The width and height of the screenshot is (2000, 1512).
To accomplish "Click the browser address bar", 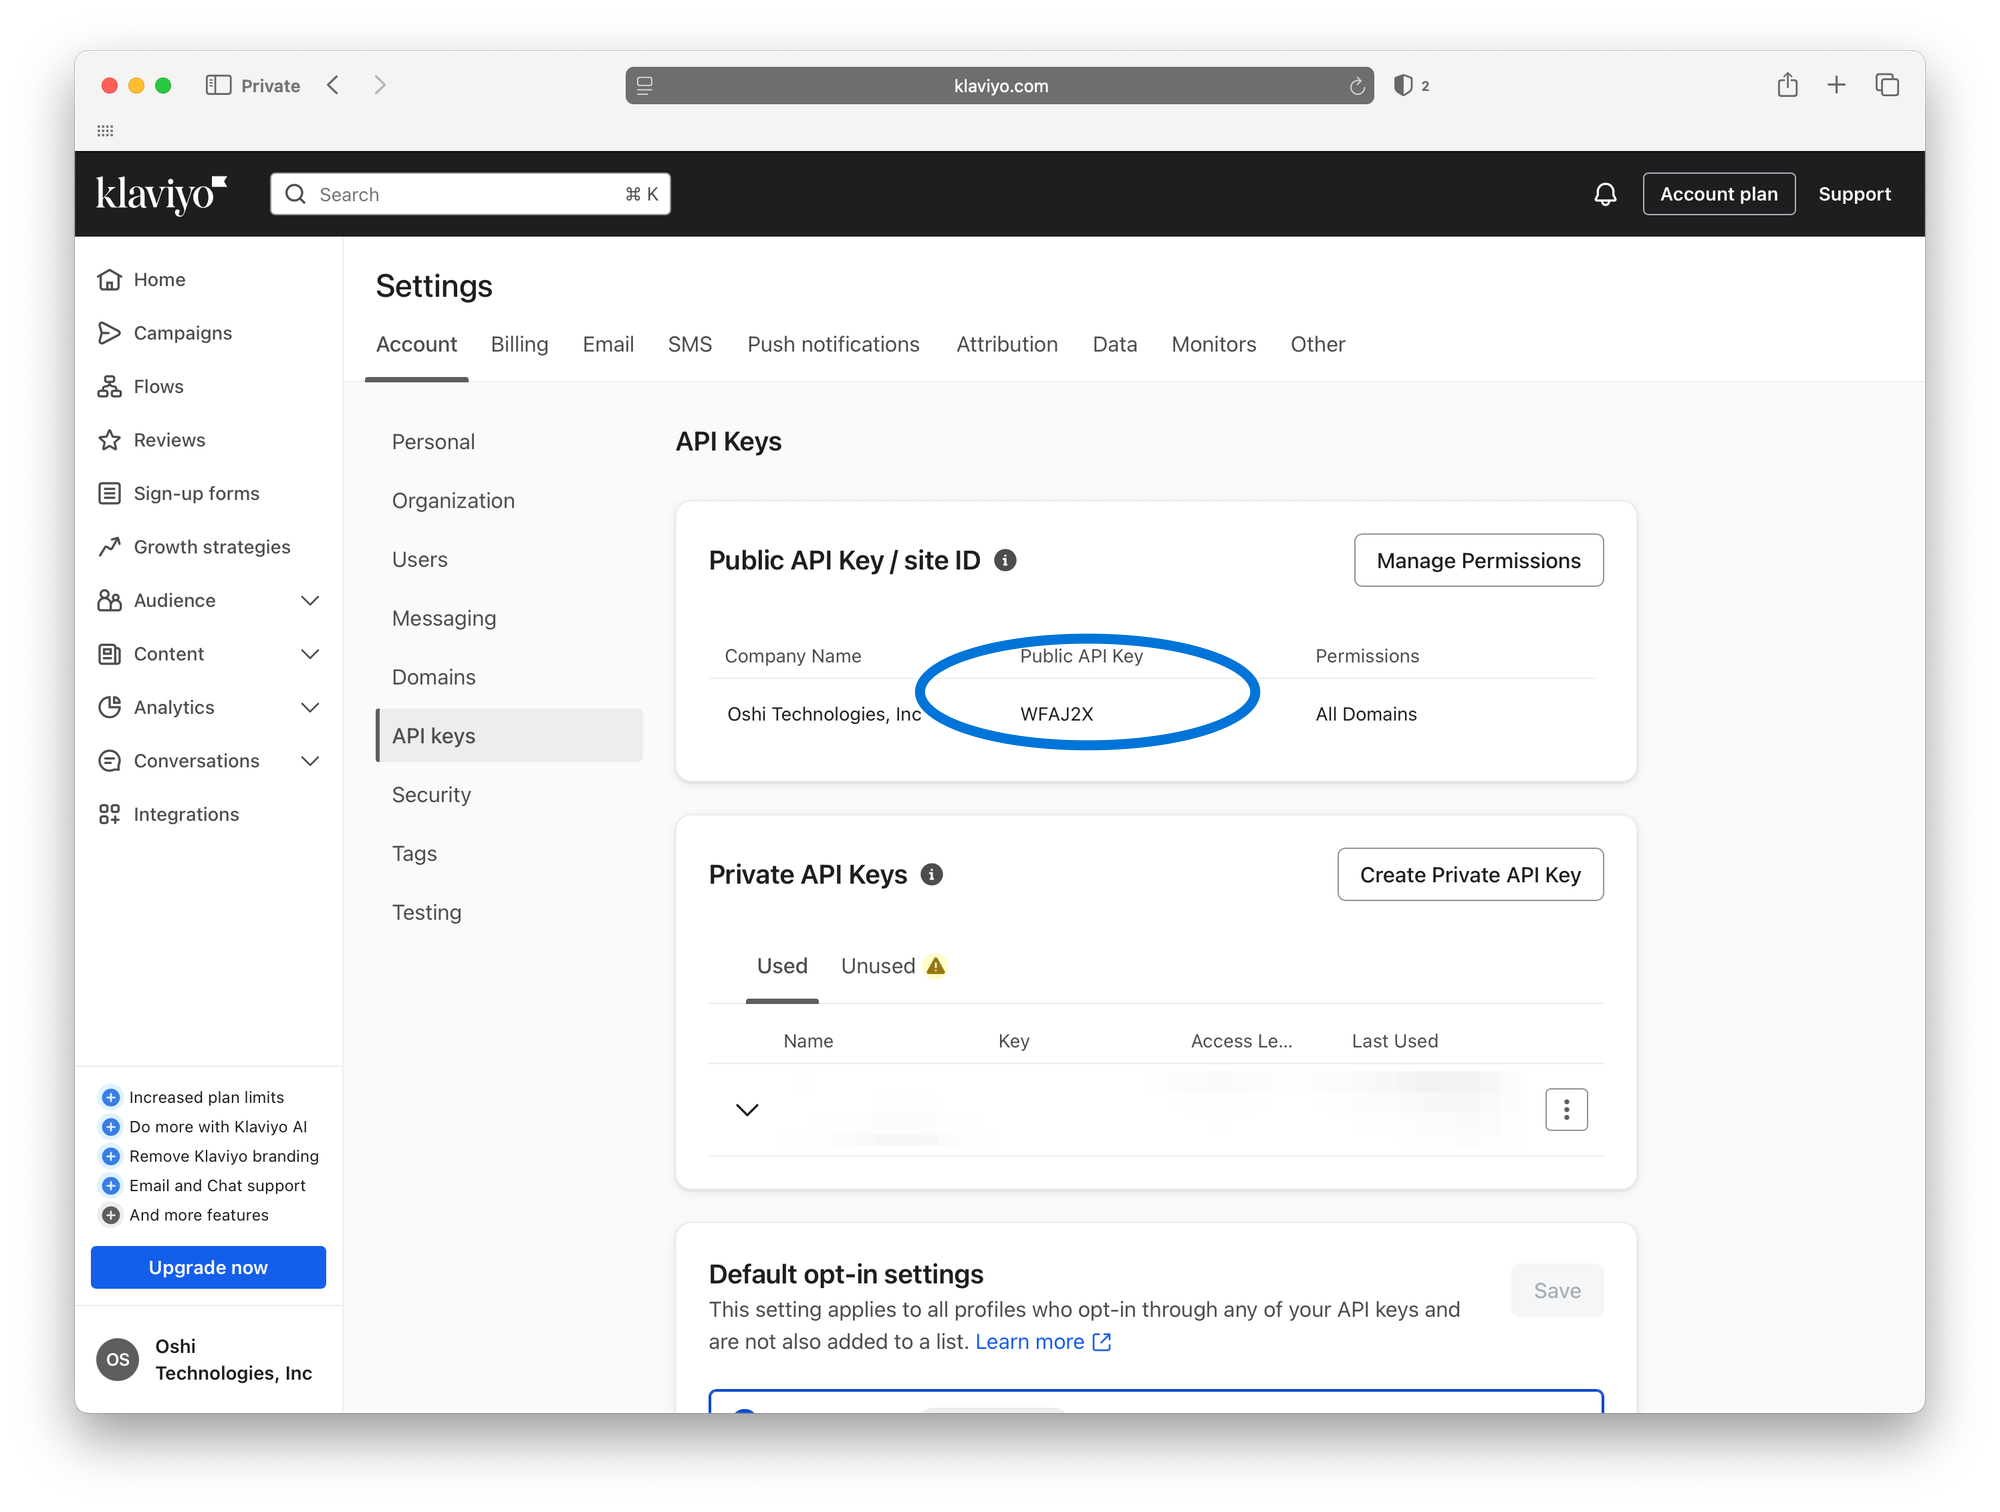I will [x=1000, y=86].
